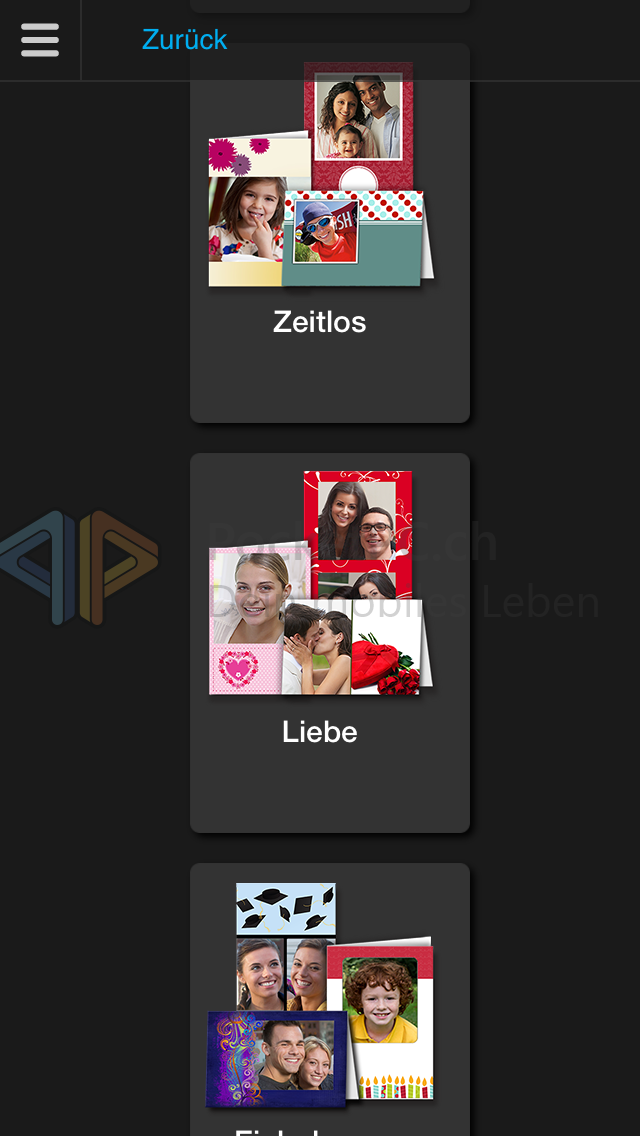Open the hamburger menu
The width and height of the screenshot is (640, 1136).
point(40,40)
